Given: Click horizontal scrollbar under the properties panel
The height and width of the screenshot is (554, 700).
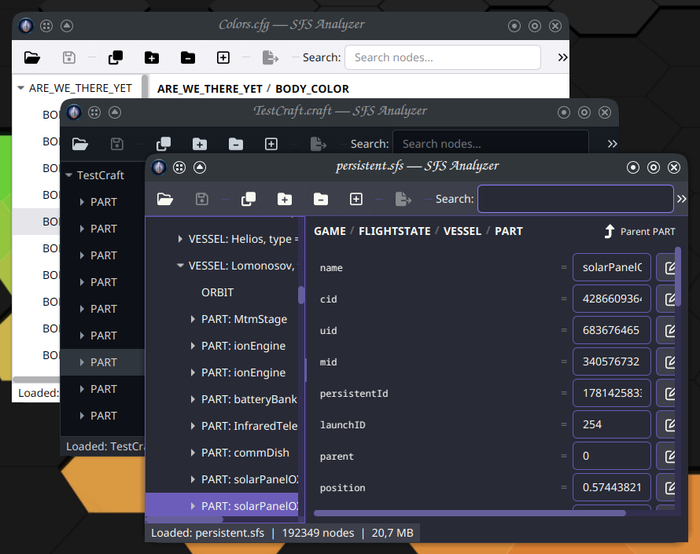Looking at the screenshot, I should tap(470, 513).
